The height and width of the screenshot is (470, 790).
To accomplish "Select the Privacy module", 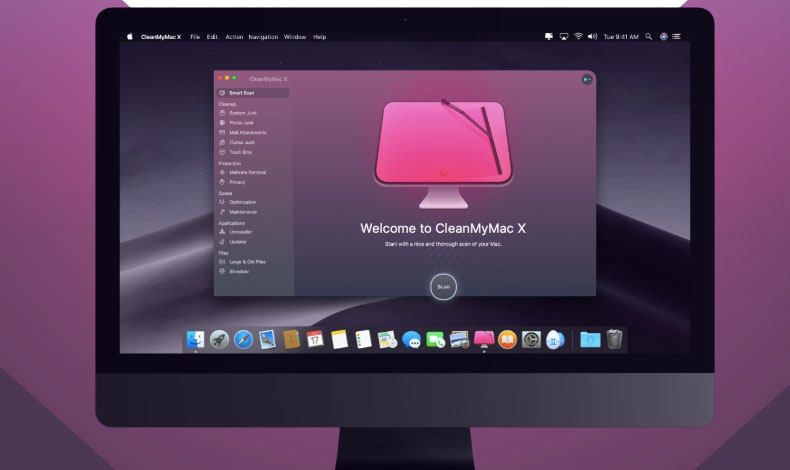I will click(x=237, y=182).
